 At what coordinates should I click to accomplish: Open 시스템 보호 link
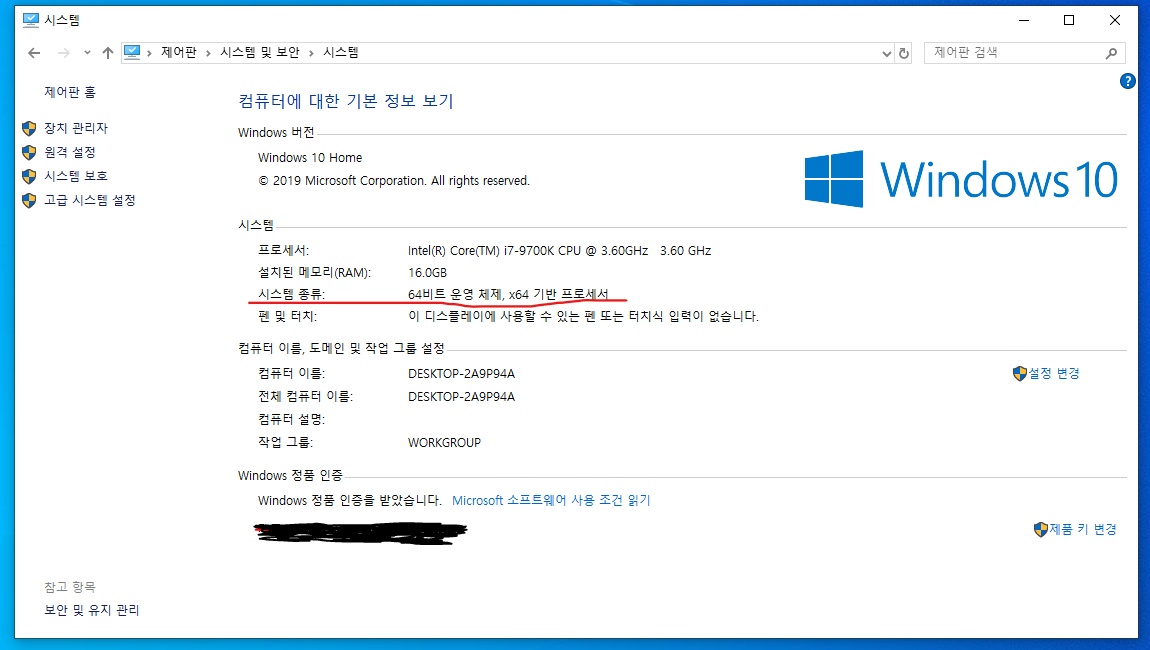coord(76,176)
